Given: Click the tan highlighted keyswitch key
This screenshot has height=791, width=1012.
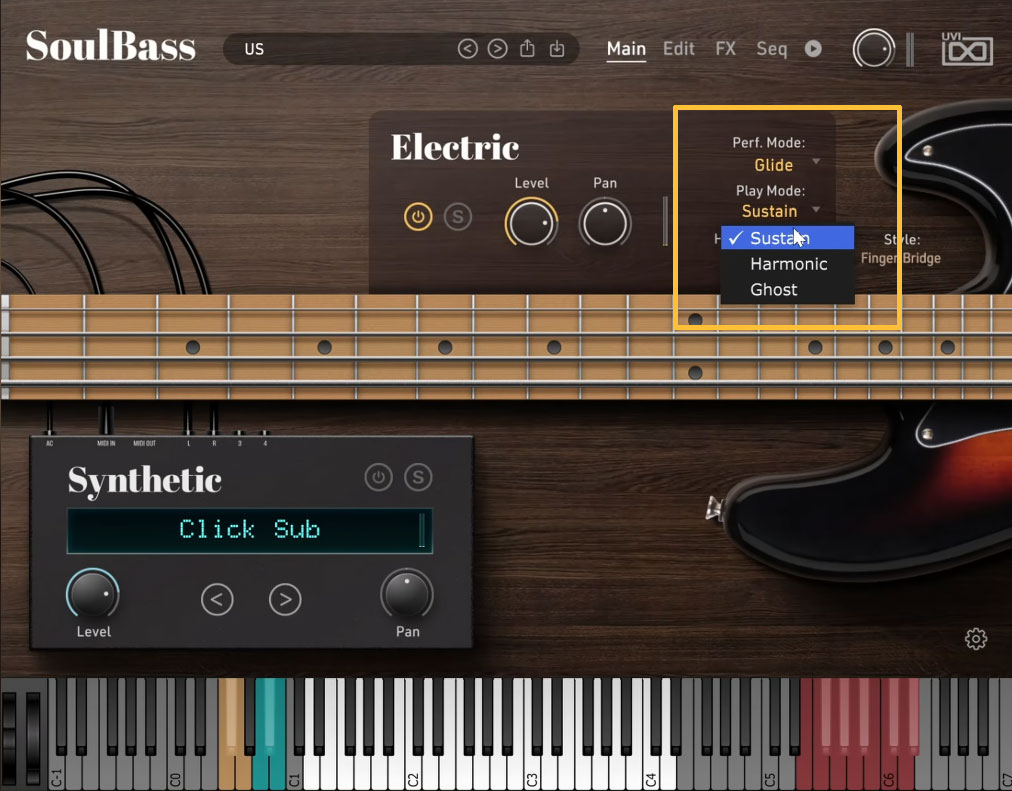Looking at the screenshot, I should [x=235, y=733].
